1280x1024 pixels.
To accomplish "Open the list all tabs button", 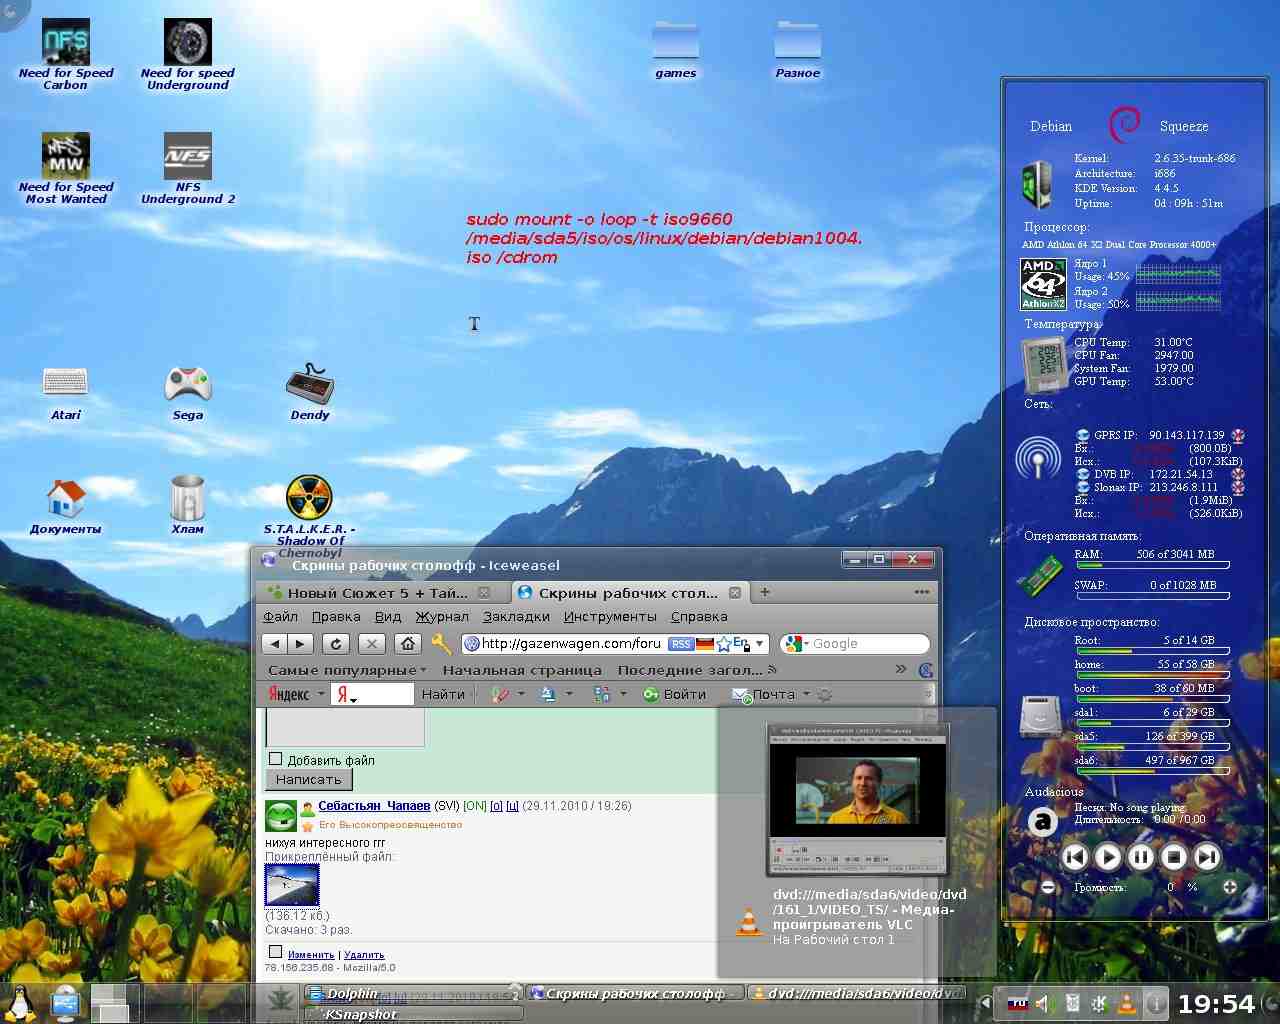I will [x=921, y=592].
